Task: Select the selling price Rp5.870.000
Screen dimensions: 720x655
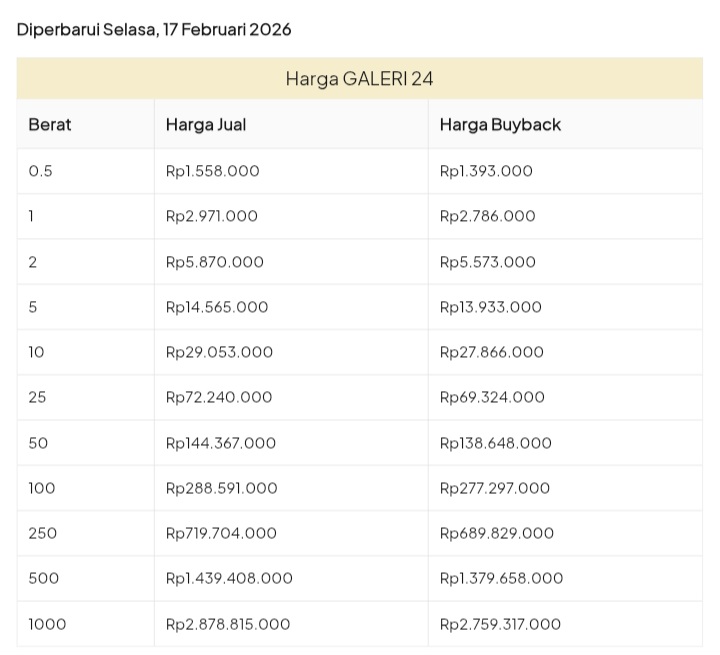Action: coord(214,262)
